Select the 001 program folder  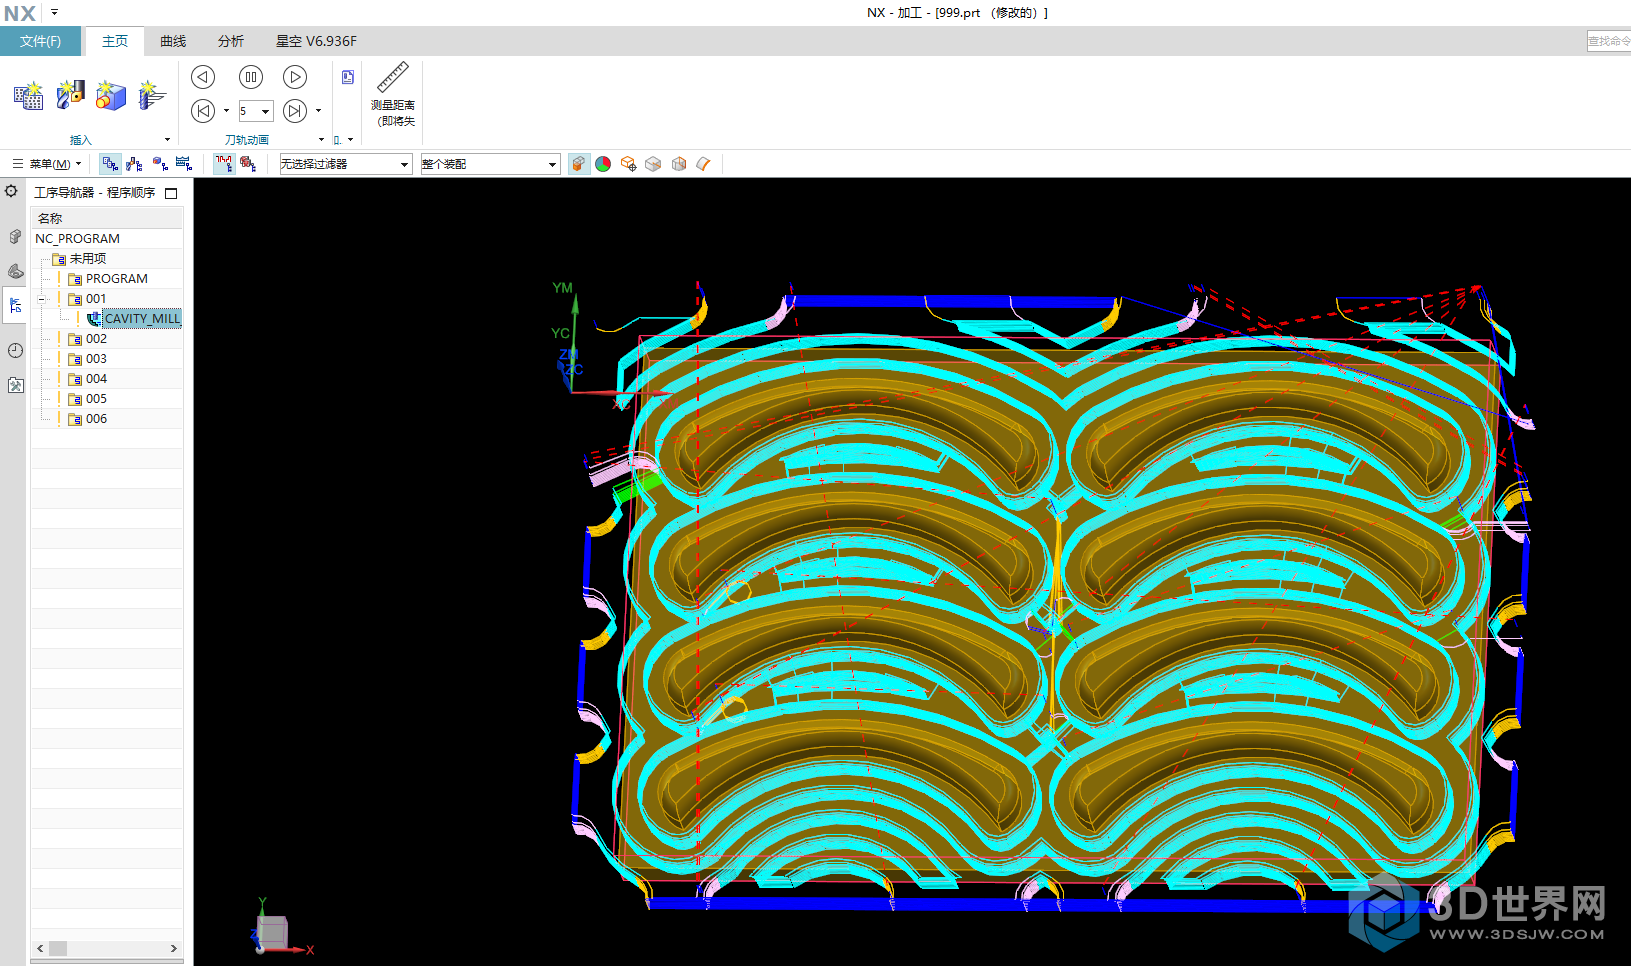[87, 299]
